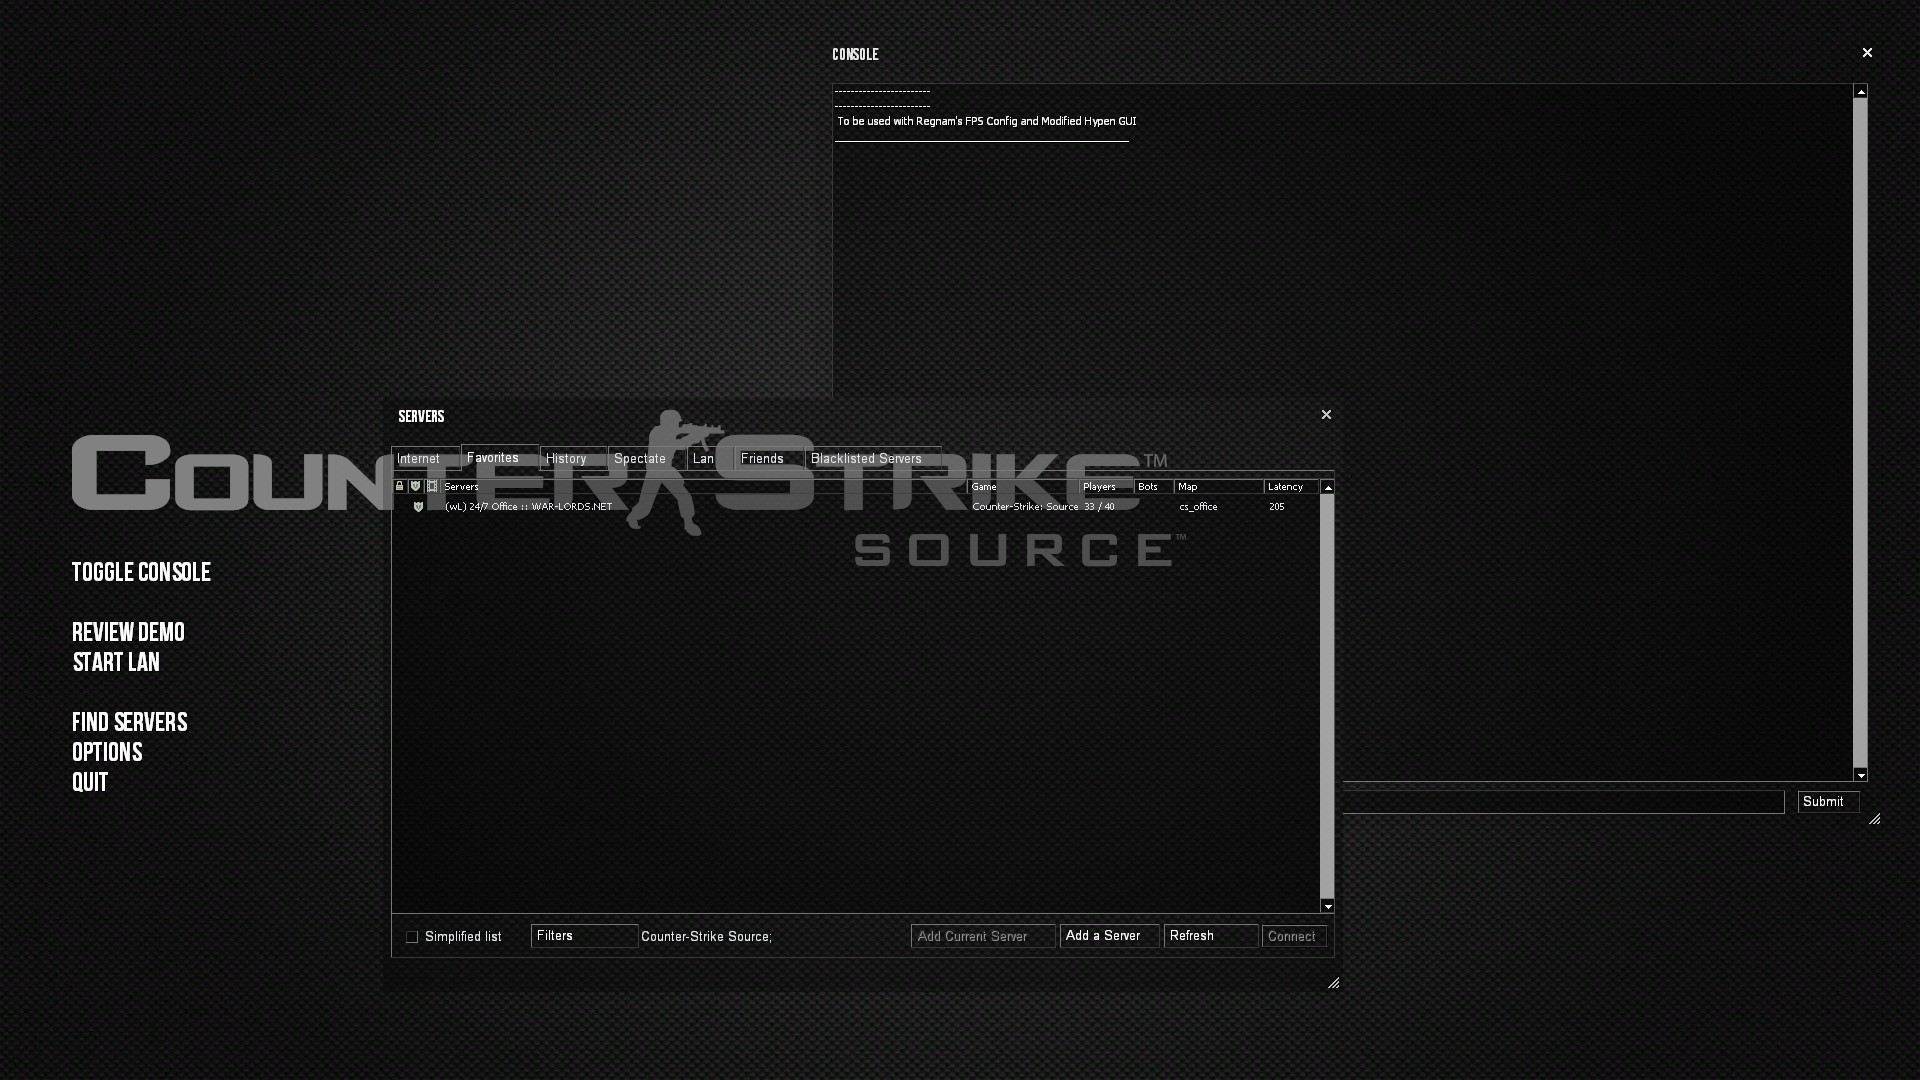
Task: Close the Console window
Action: (x=1866, y=53)
